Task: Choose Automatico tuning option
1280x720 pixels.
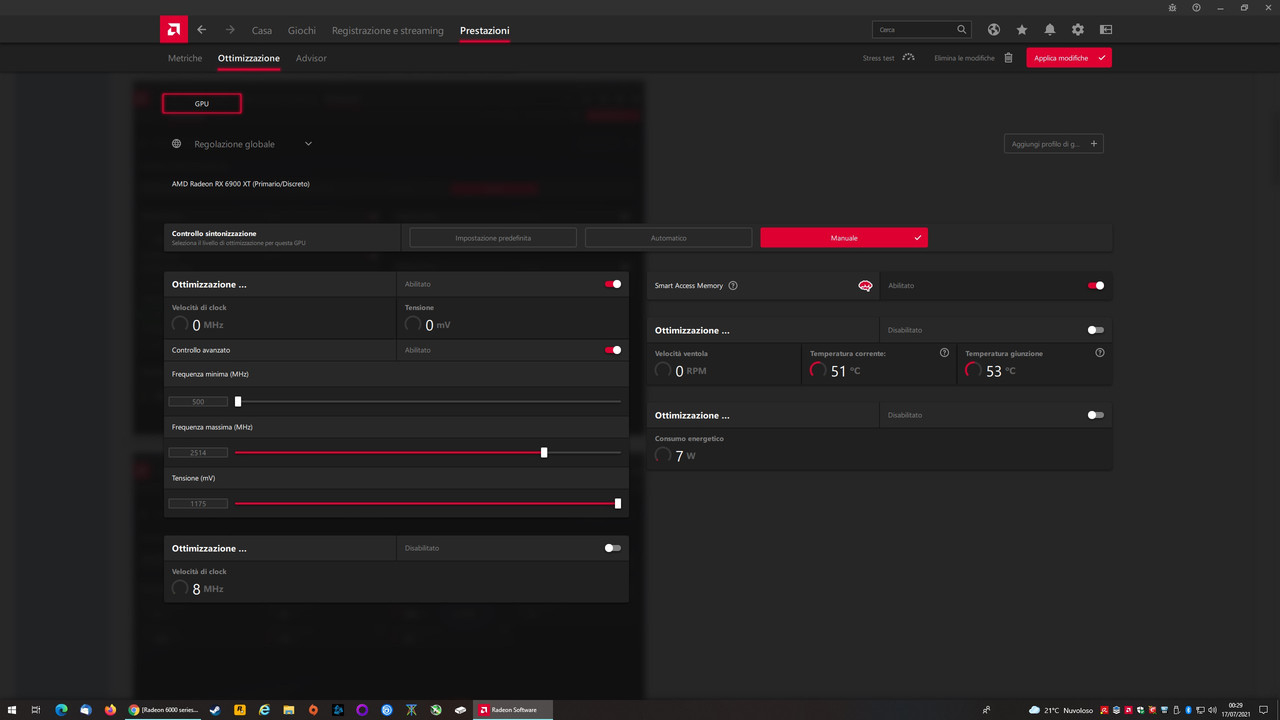Action: point(668,238)
